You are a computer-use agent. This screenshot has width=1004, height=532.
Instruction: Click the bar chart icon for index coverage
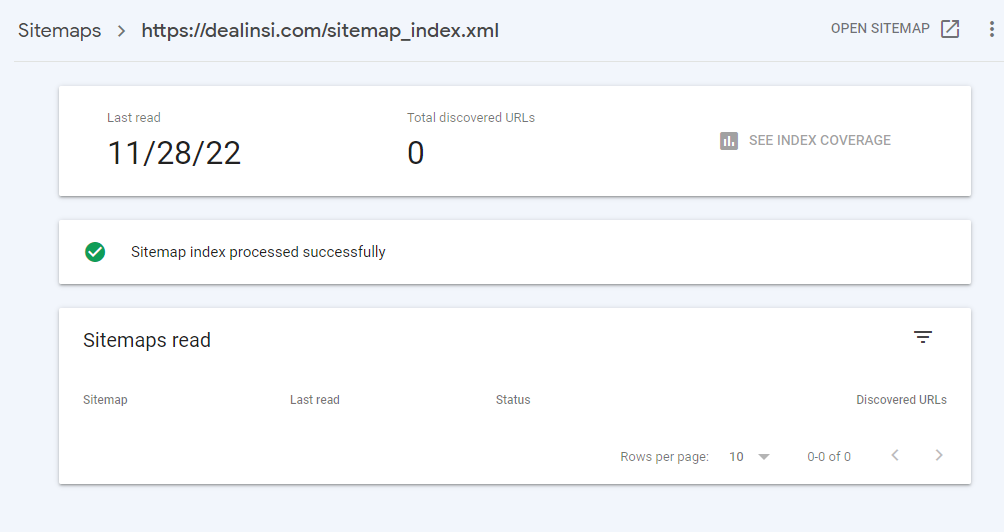(729, 141)
